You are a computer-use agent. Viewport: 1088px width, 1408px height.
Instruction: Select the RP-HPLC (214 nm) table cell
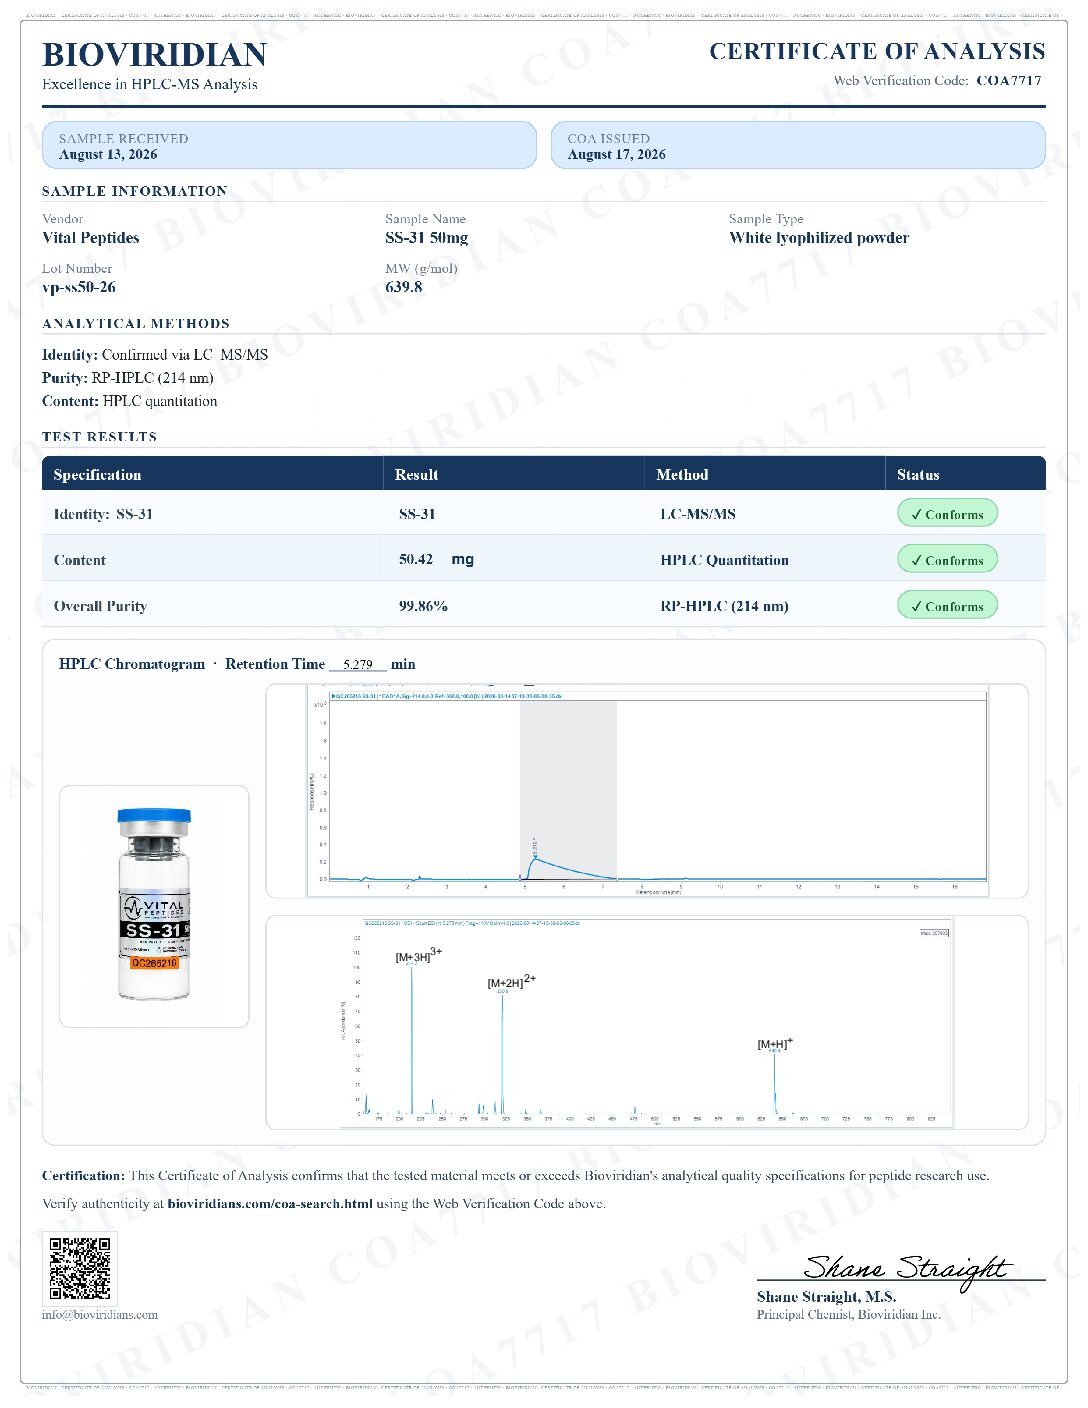[x=724, y=606]
